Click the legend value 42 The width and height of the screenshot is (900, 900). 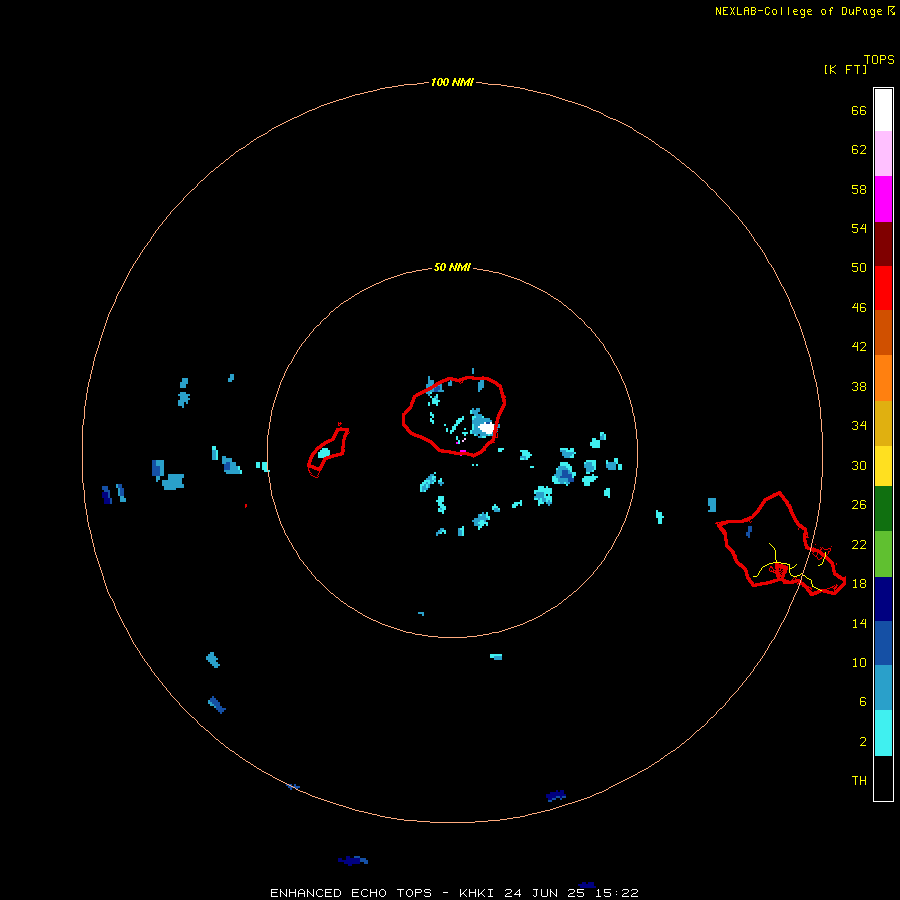pos(859,346)
